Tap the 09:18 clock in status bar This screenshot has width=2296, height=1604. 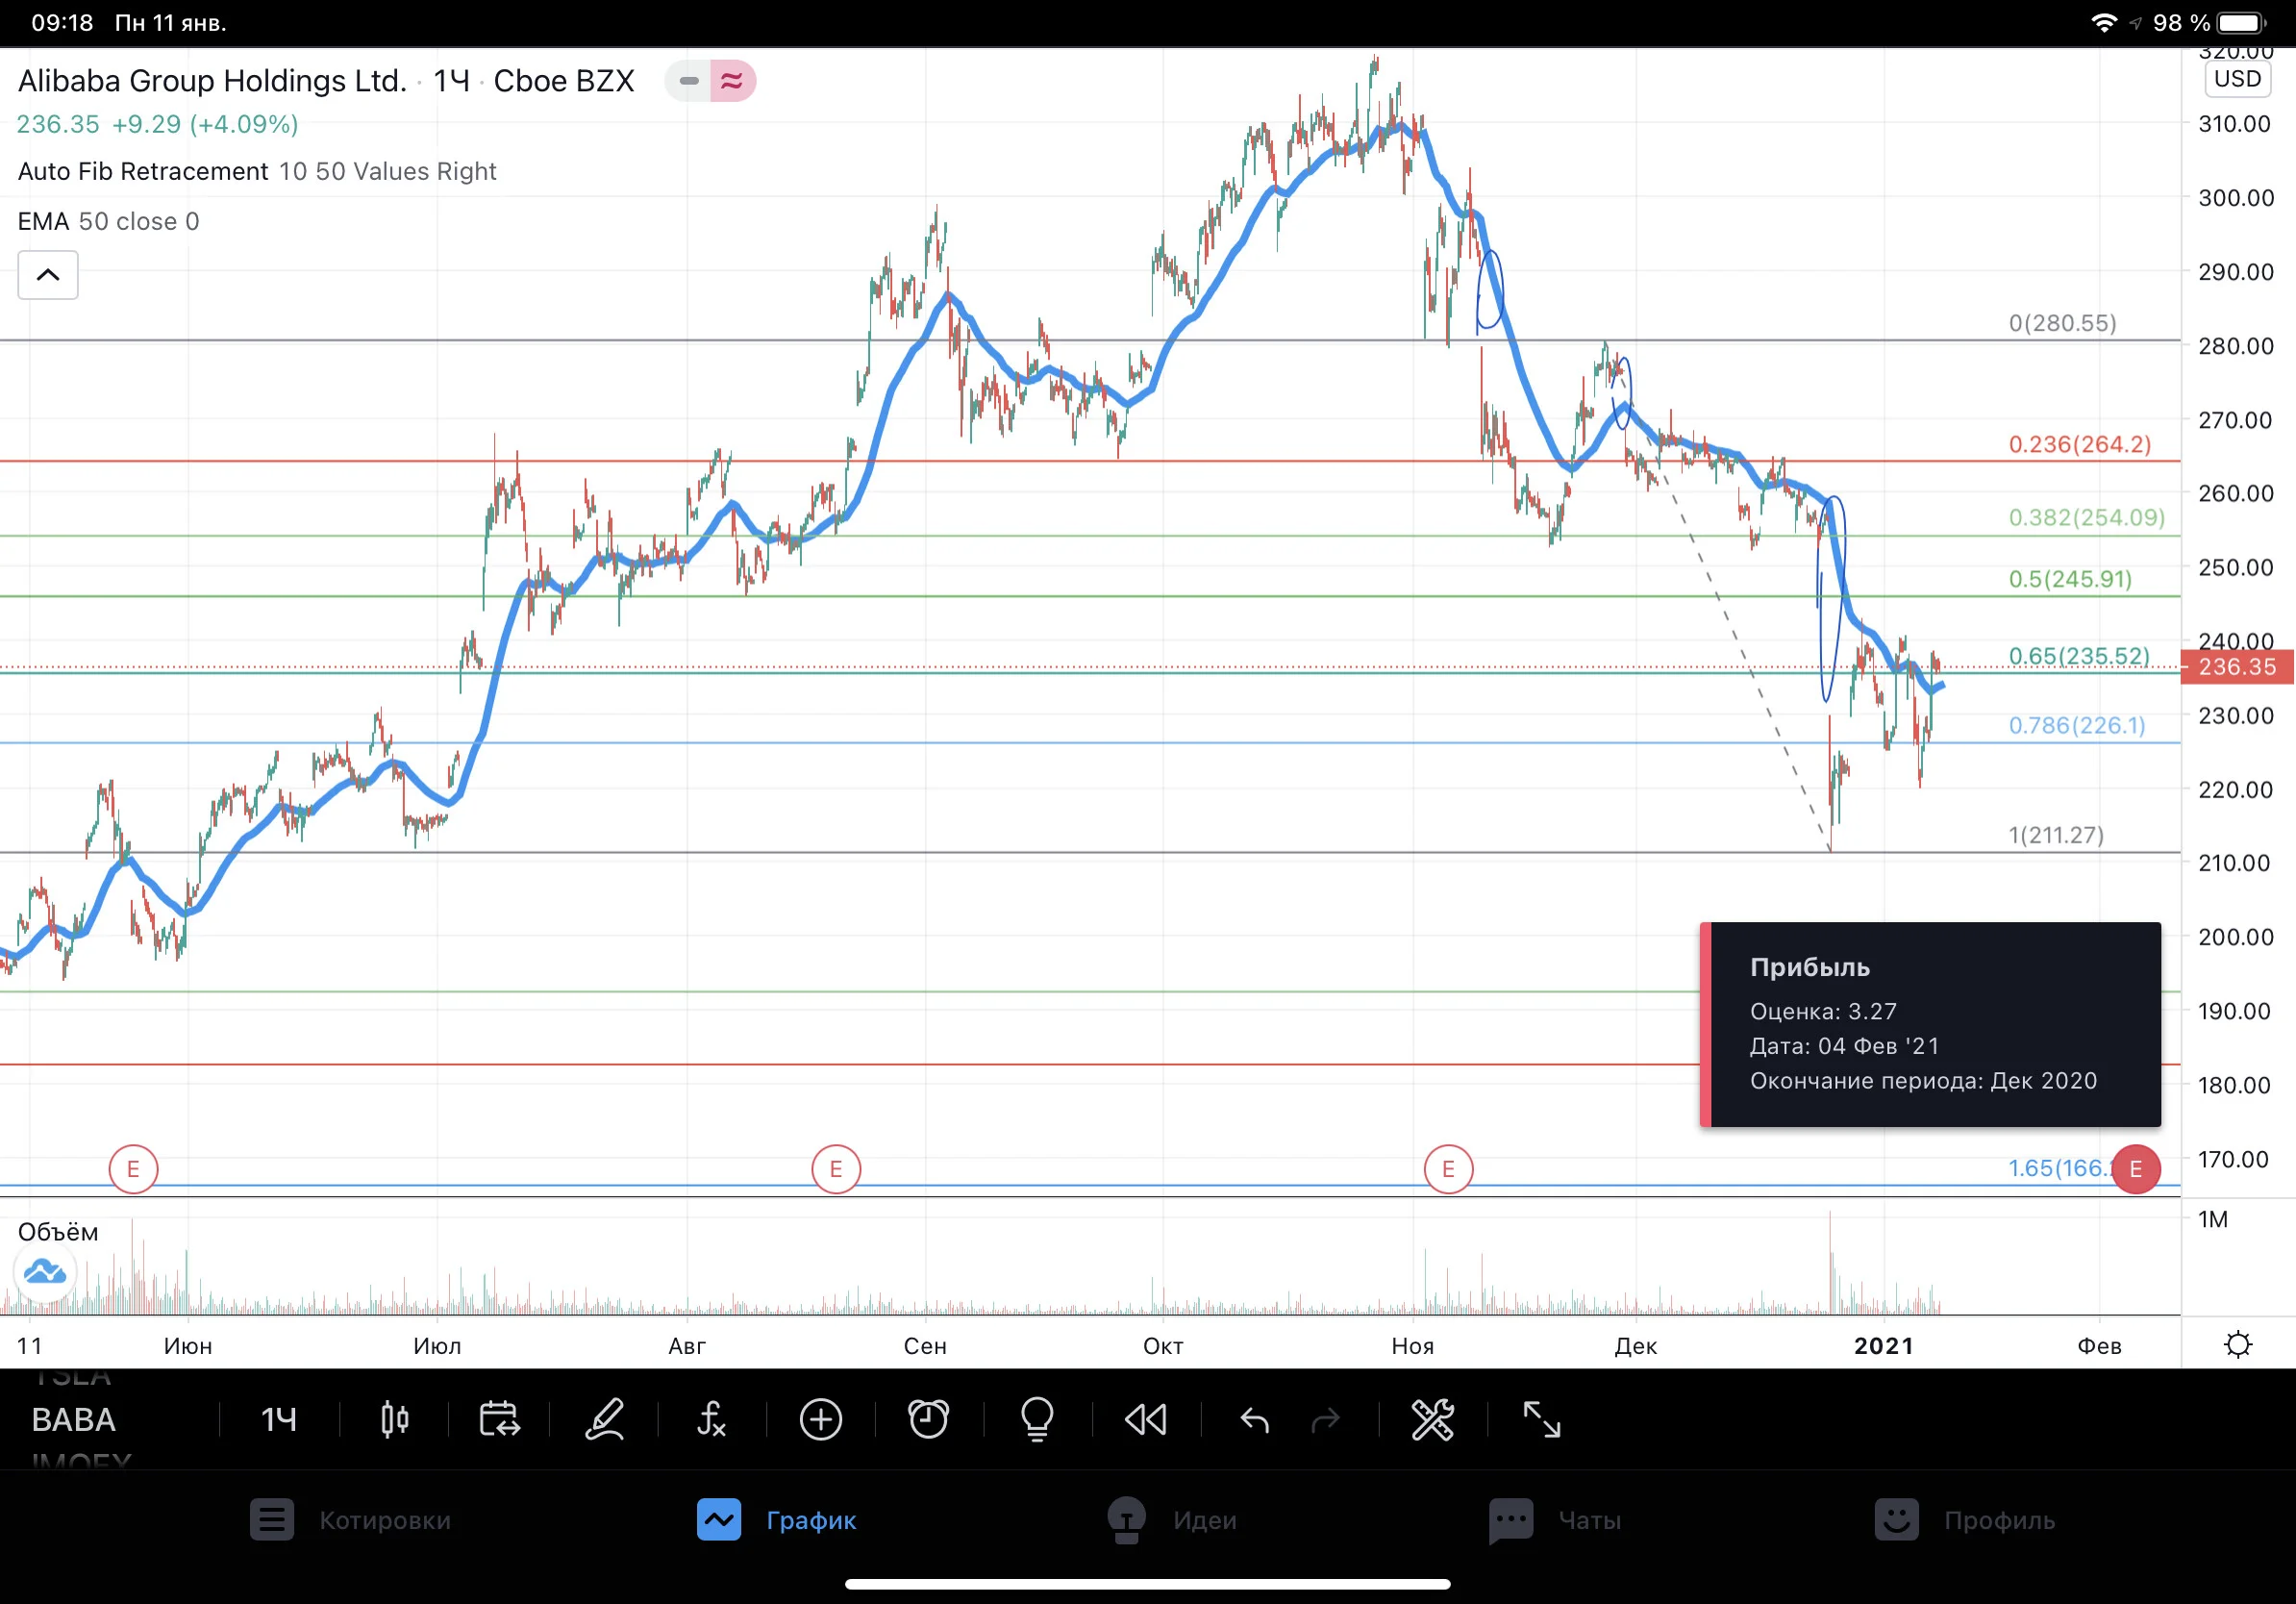tap(62, 22)
